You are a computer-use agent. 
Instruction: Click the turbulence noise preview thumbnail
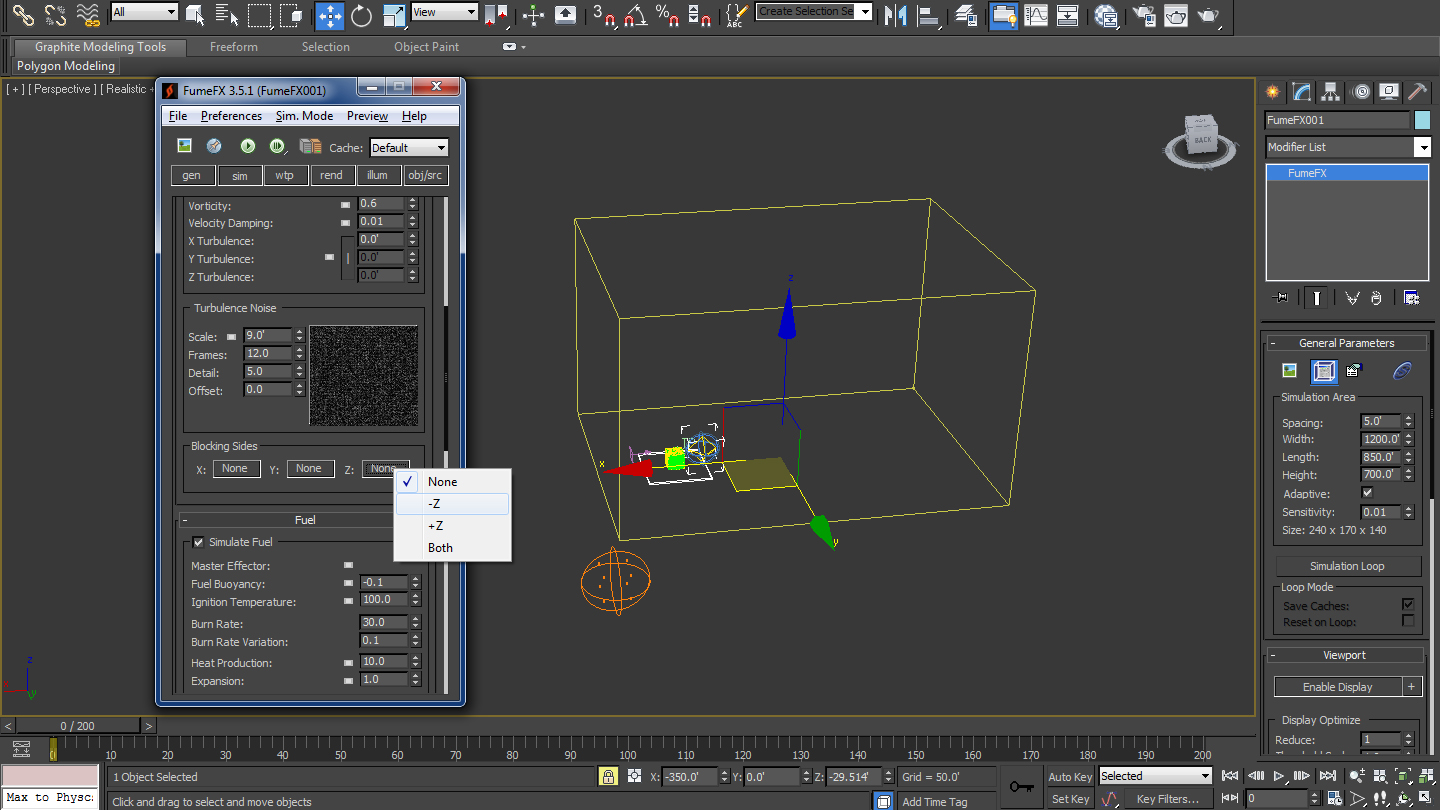(364, 376)
